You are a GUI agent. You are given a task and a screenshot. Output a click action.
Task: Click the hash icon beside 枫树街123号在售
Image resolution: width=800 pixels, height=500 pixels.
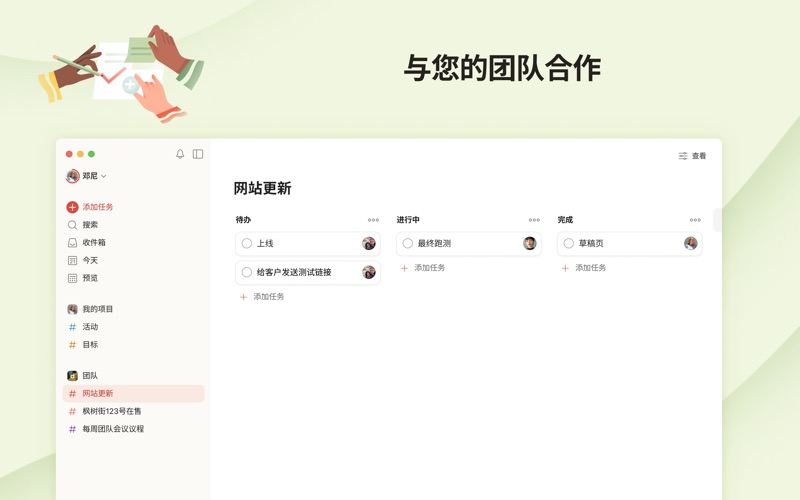pos(72,411)
